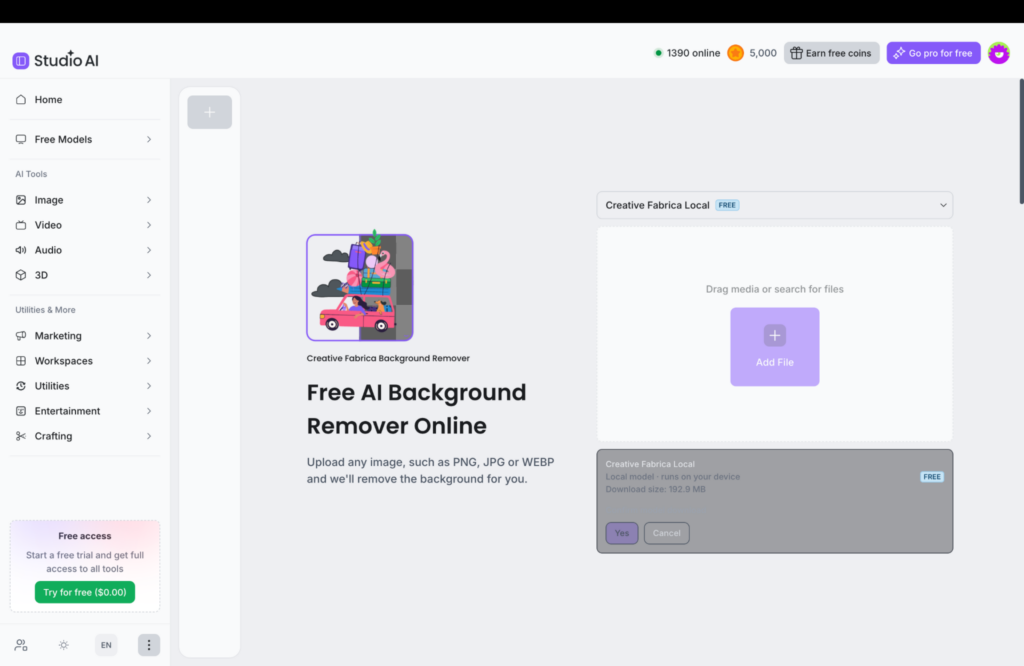
Task: Click the Studio AI logo icon
Action: 21,61
